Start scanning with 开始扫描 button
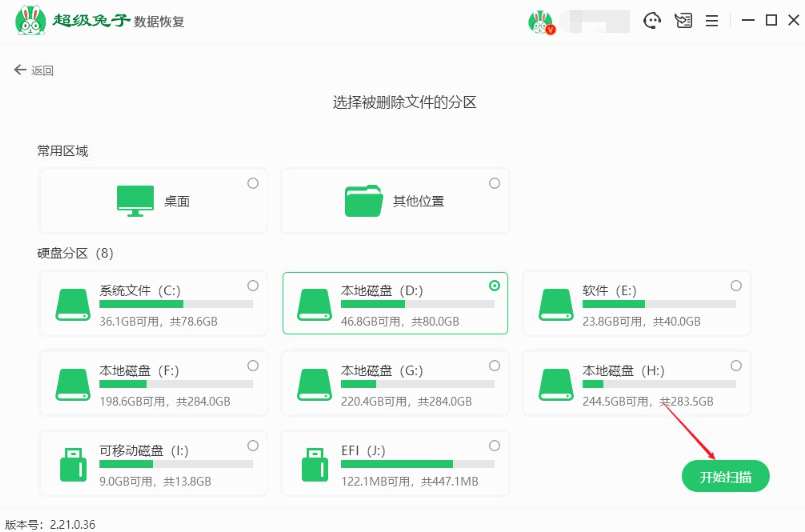 click(725, 477)
